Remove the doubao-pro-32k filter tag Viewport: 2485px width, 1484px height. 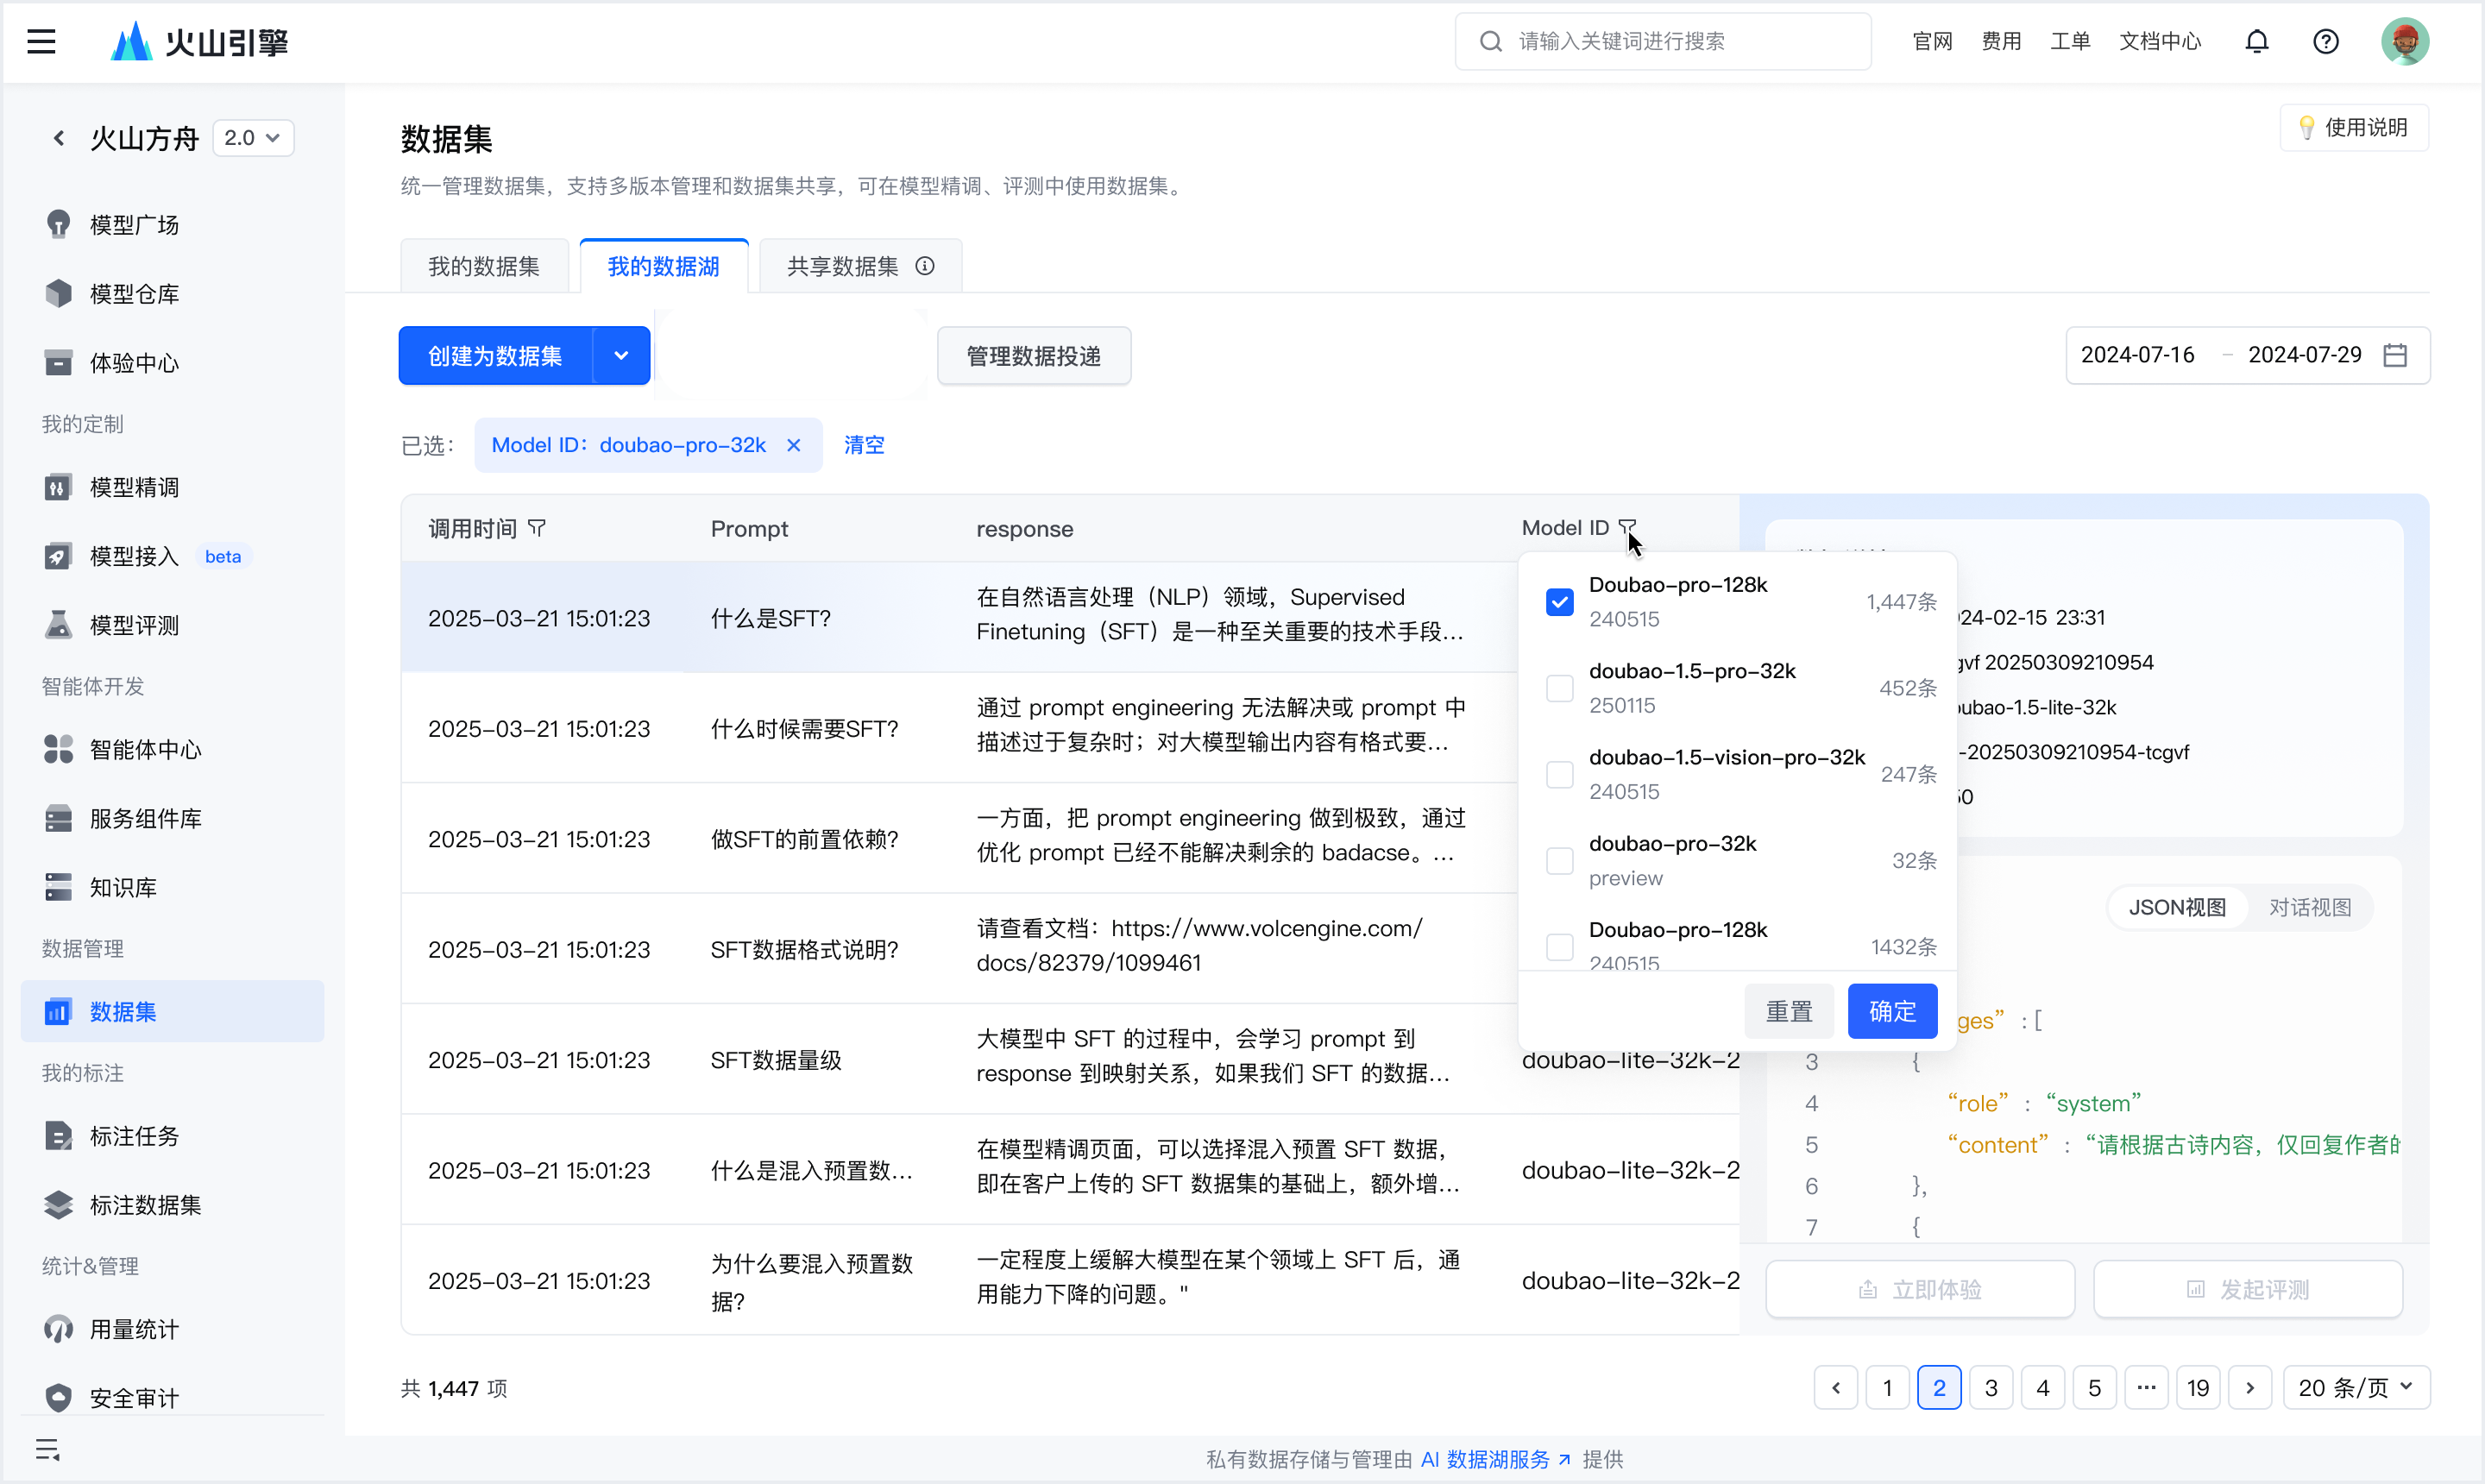point(793,445)
